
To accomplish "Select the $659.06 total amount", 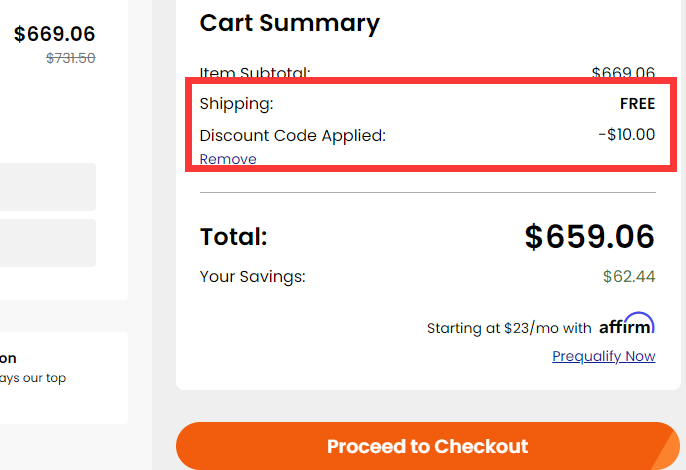I will pyautogui.click(x=589, y=237).
